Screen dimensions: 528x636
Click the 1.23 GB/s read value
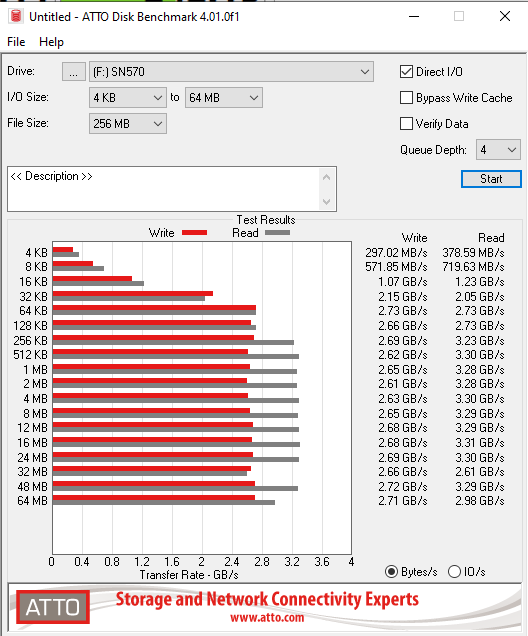click(x=480, y=281)
